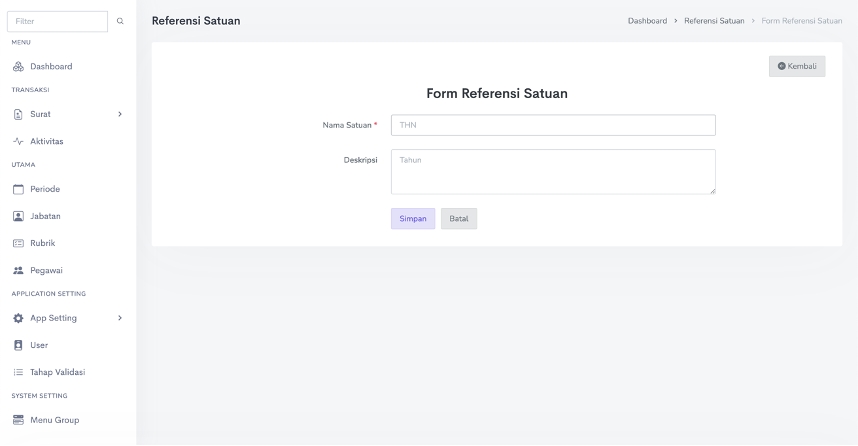Focus the Nama Satuan input field
Screen dimensions: 858x446
(553, 125)
